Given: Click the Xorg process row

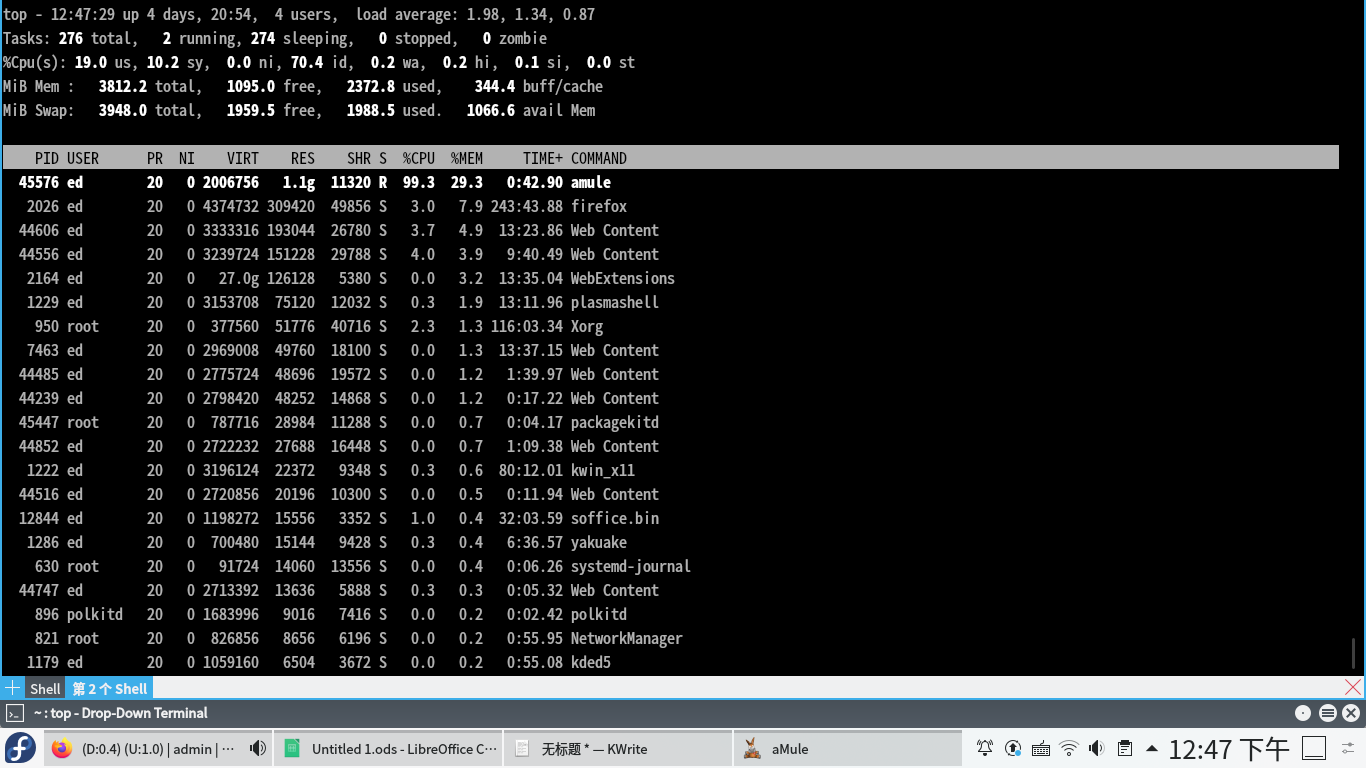Looking at the screenshot, I should pyautogui.click(x=670, y=326).
